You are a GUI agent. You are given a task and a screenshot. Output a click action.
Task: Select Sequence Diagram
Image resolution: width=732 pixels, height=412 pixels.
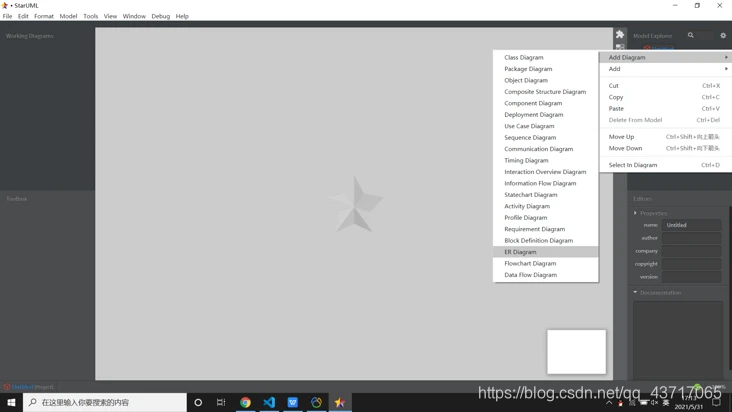546,137
